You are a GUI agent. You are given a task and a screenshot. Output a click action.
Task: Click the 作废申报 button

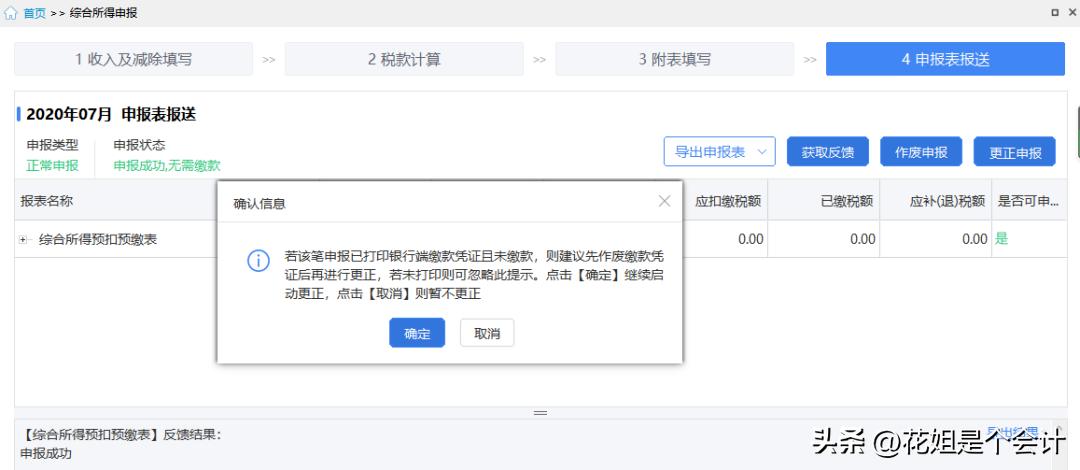tap(921, 152)
